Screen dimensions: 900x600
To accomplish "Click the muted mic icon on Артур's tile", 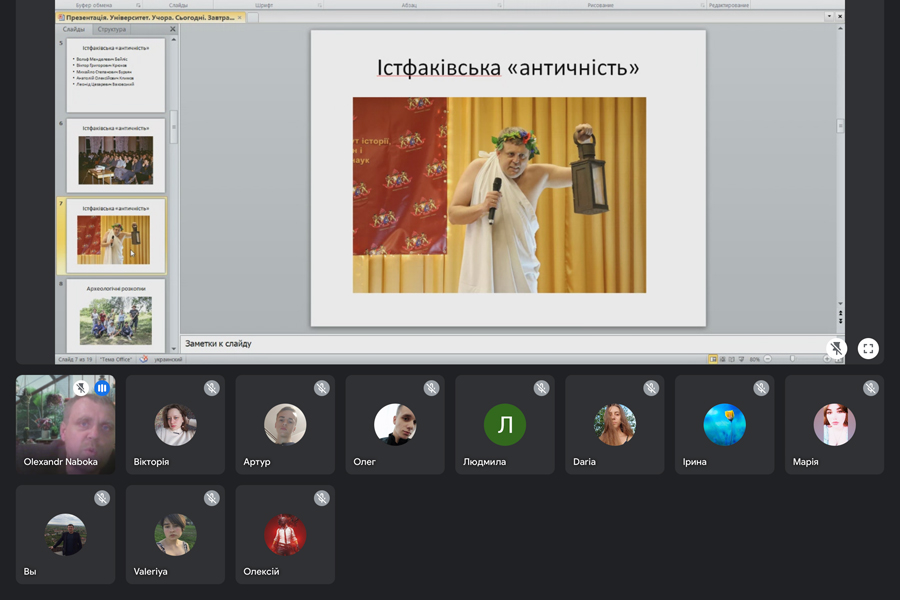I will point(321,388).
